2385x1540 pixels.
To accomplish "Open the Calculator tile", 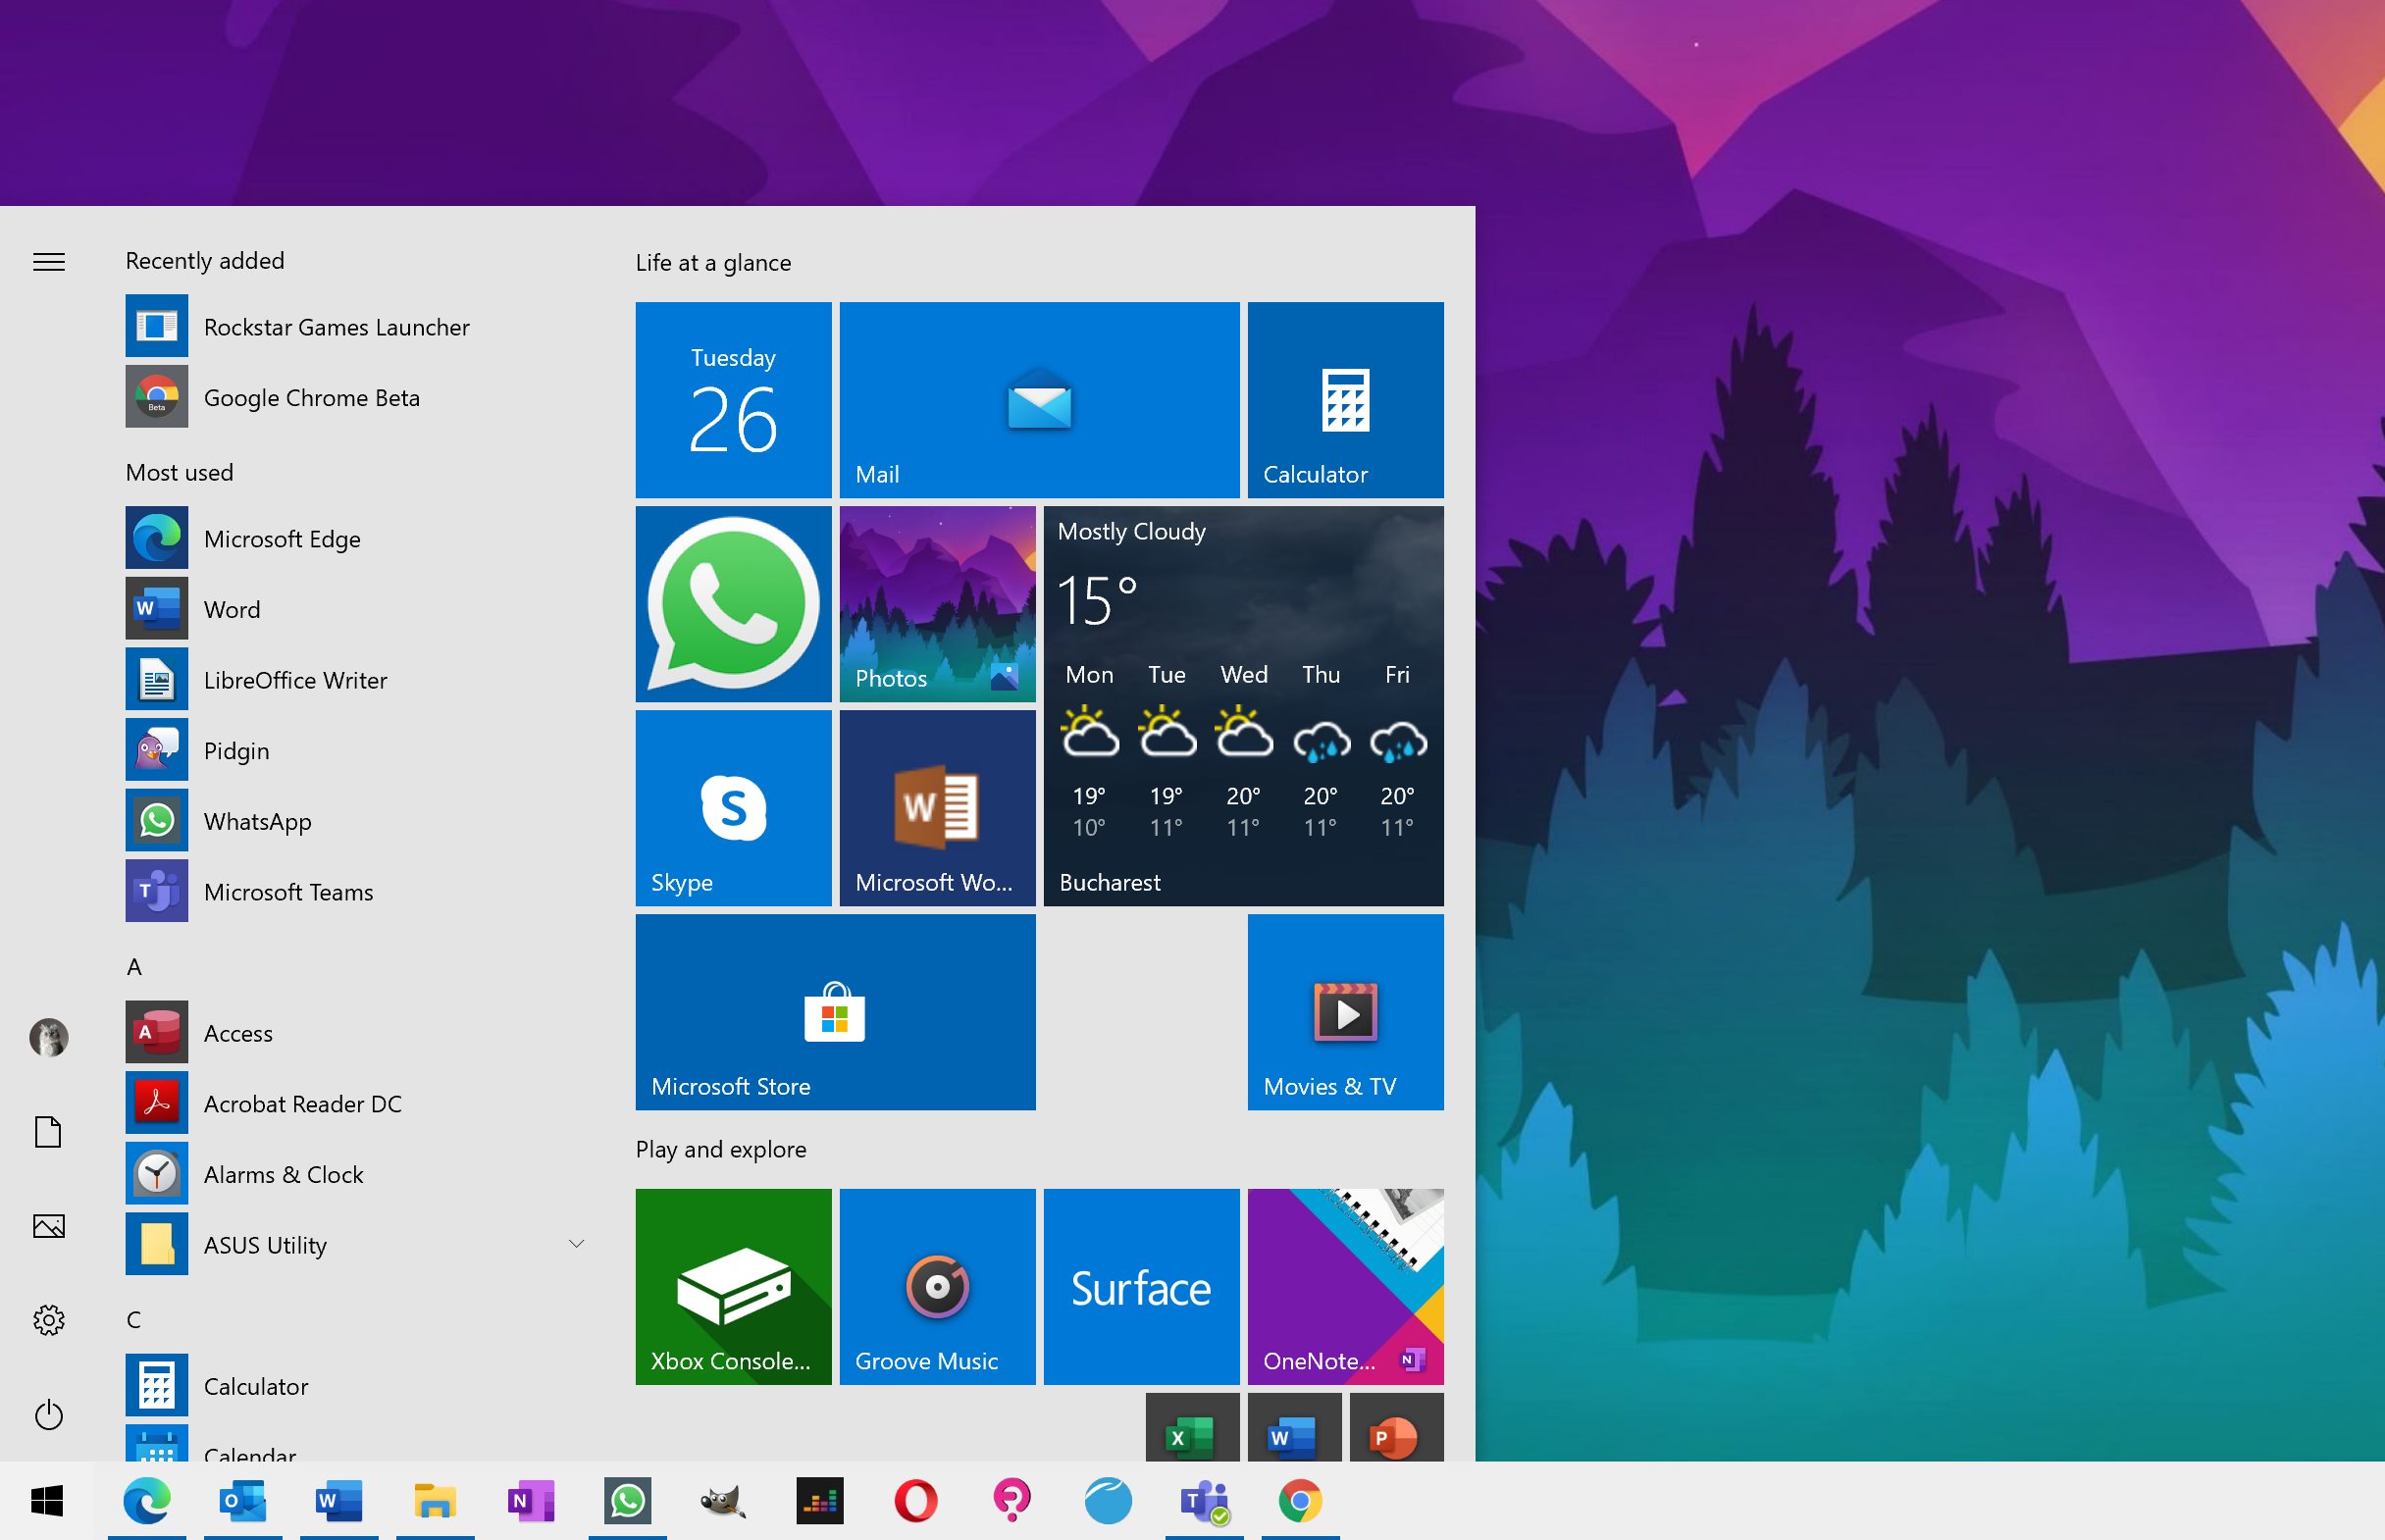I will [x=1345, y=400].
